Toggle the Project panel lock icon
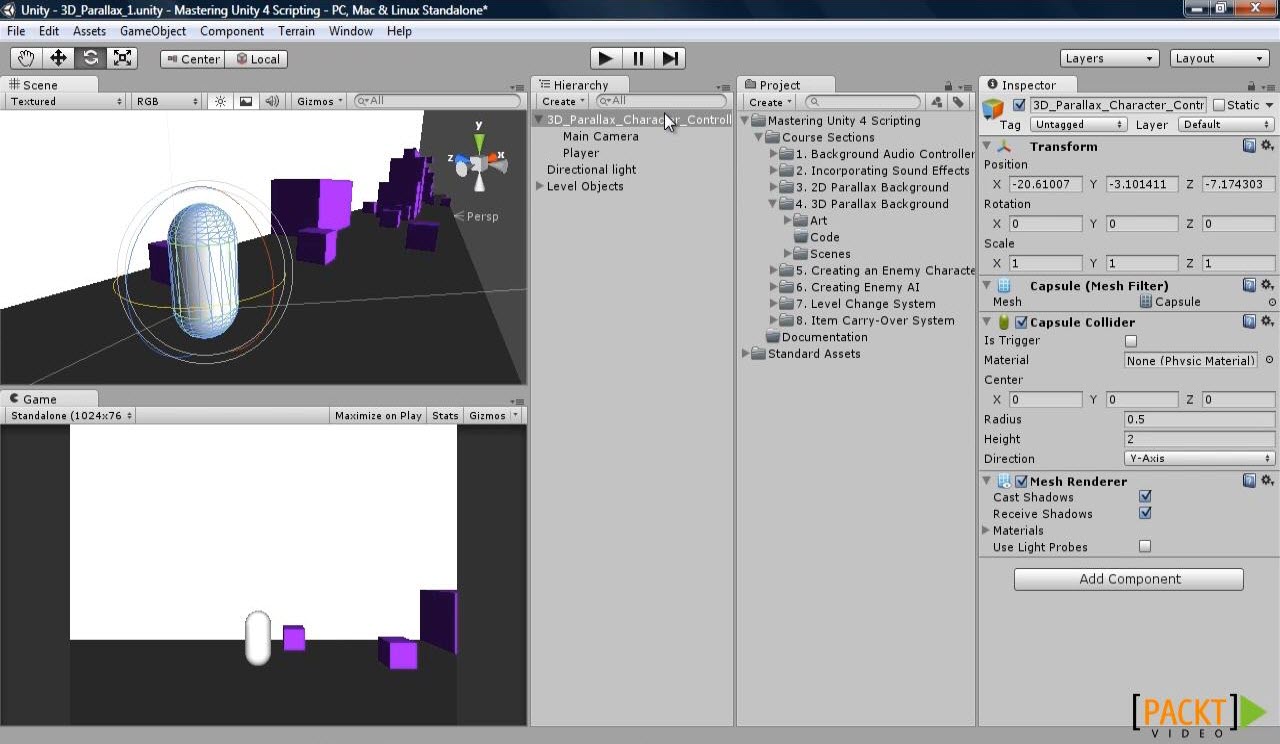This screenshot has height=744, width=1280. coord(948,86)
